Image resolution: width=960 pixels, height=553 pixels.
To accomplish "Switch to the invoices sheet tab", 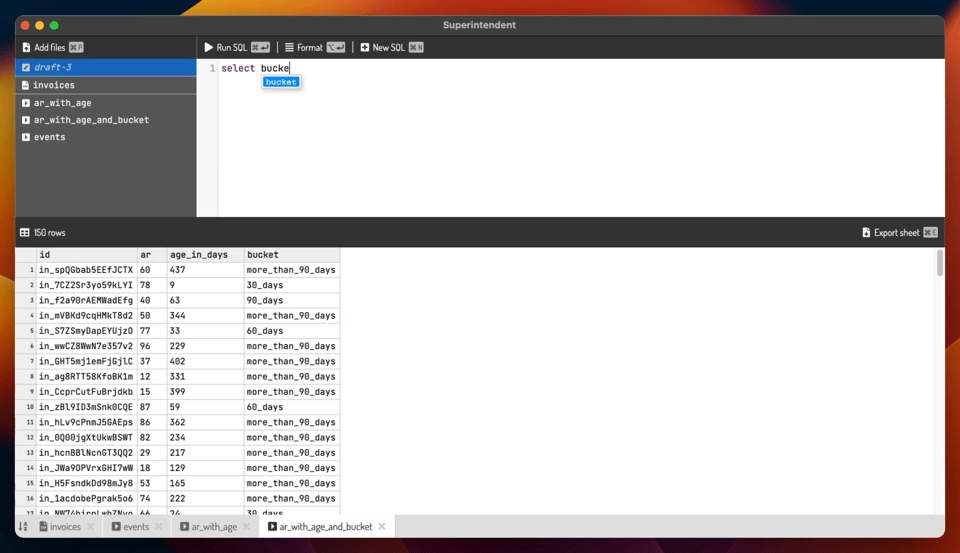I will coord(65,527).
